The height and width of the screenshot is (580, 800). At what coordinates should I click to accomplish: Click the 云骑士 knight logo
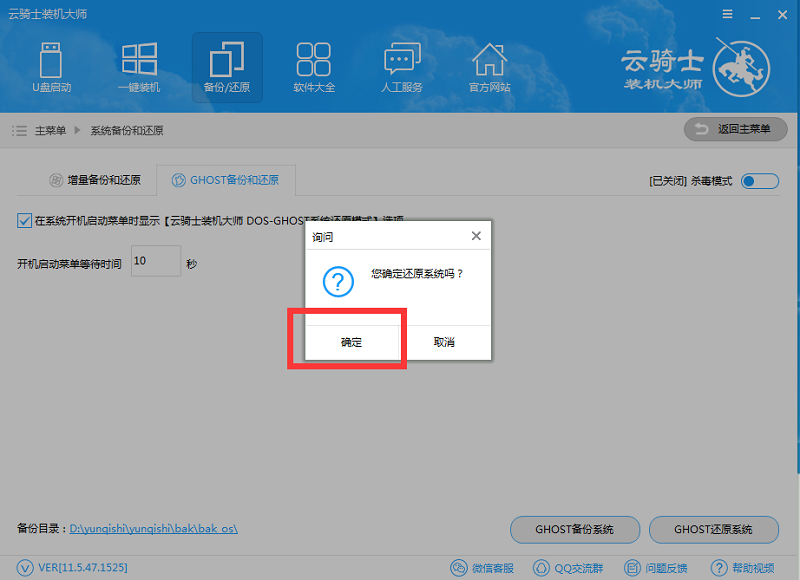click(741, 68)
